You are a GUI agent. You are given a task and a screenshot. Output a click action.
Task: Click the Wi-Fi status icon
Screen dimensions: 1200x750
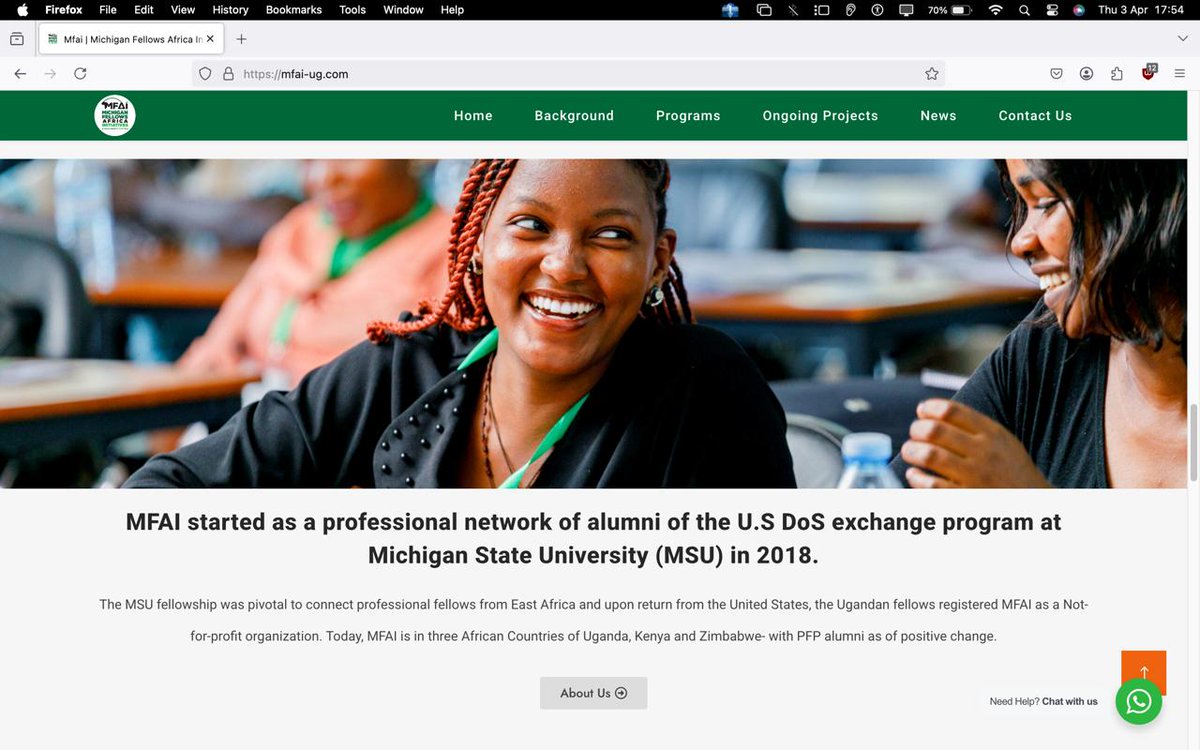[x=995, y=10]
